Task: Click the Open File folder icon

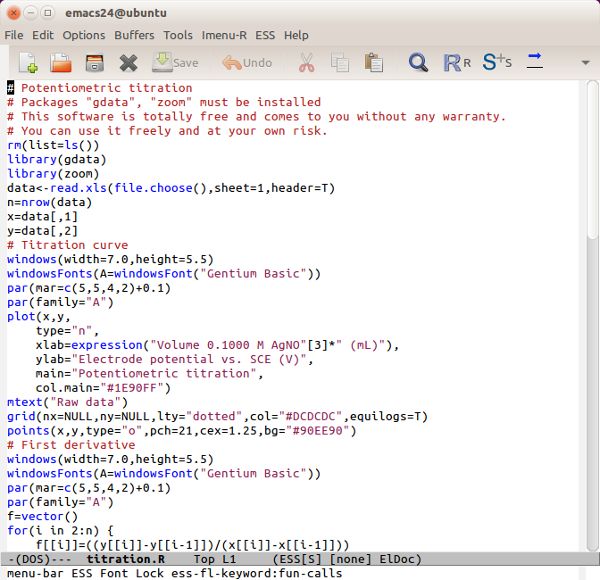Action: [61, 63]
